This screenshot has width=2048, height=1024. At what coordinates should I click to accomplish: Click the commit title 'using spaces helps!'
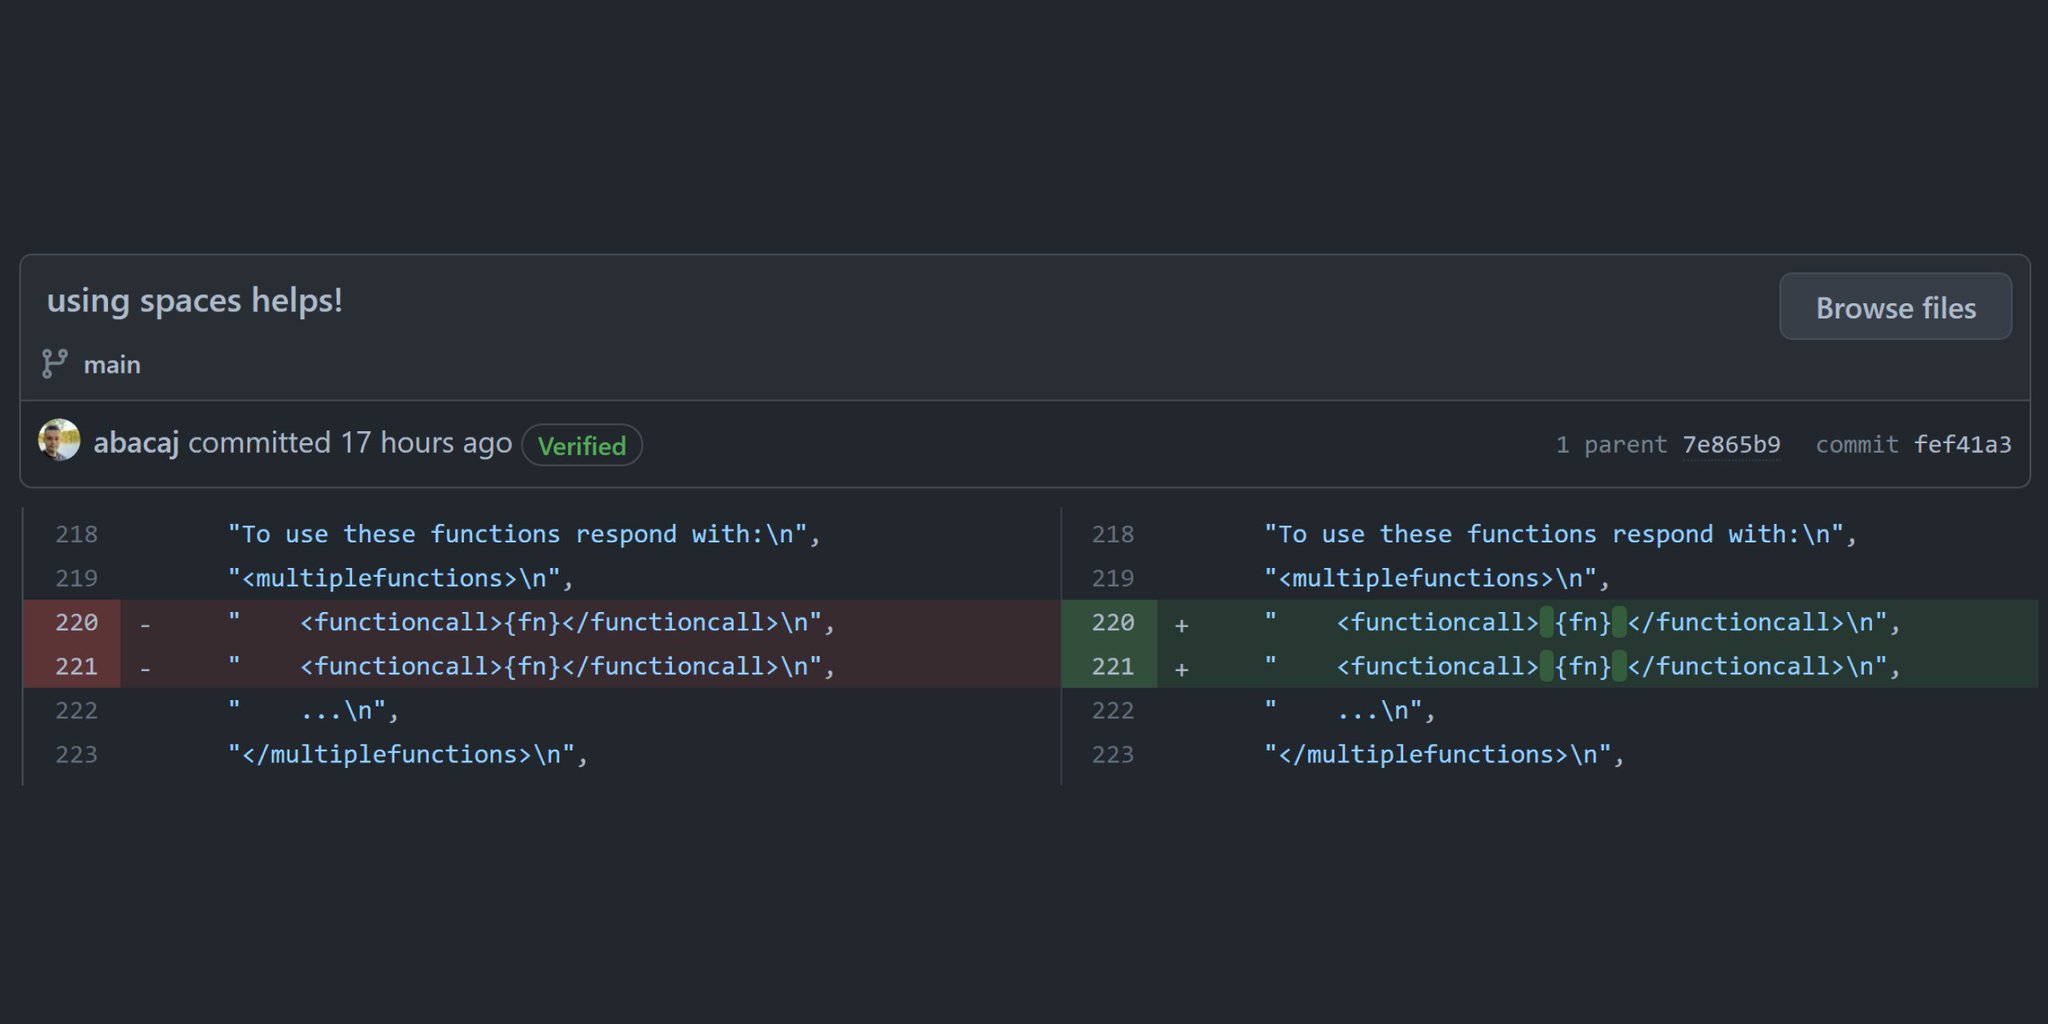(195, 300)
